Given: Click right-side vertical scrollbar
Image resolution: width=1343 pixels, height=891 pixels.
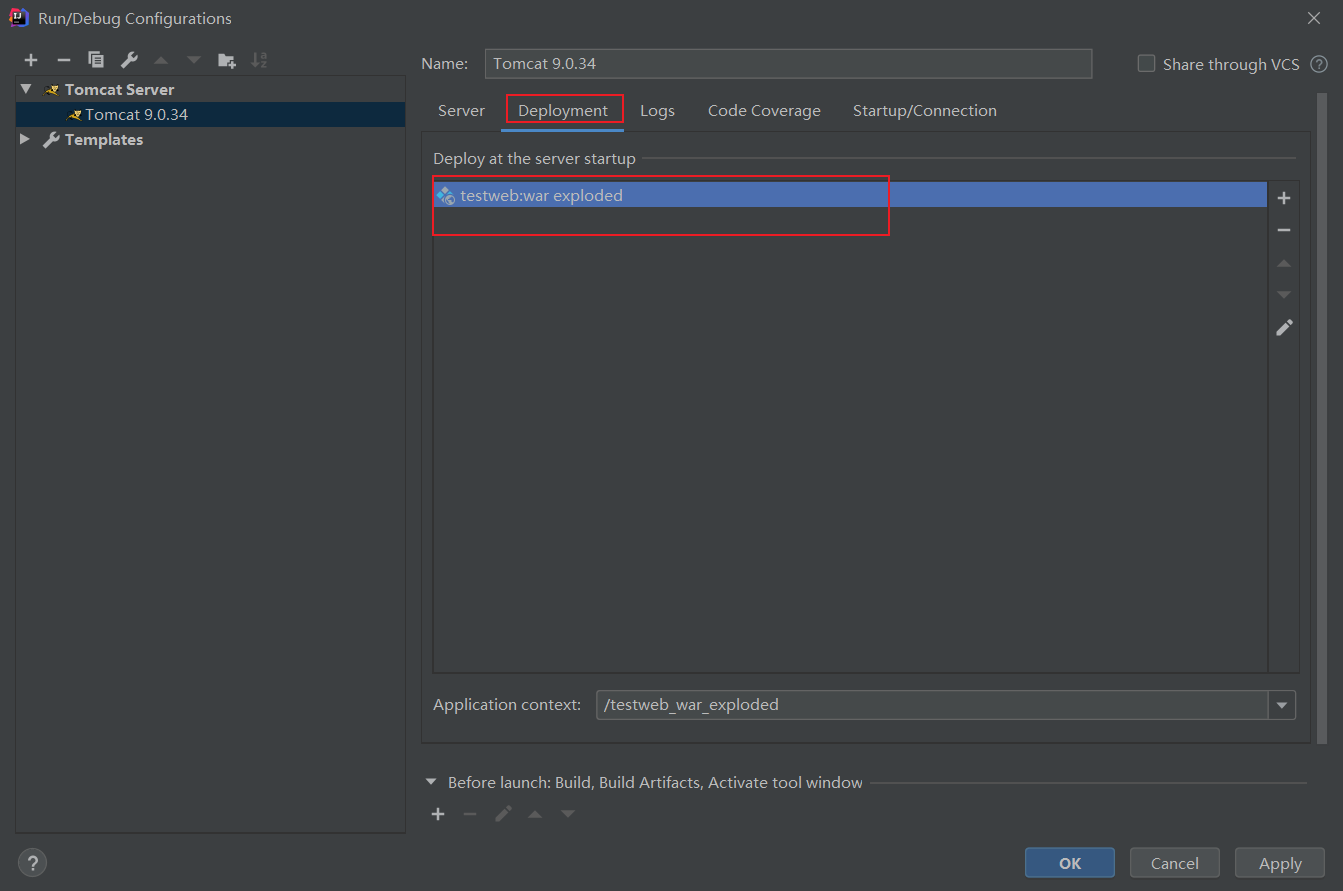Looking at the screenshot, I should [1322, 420].
